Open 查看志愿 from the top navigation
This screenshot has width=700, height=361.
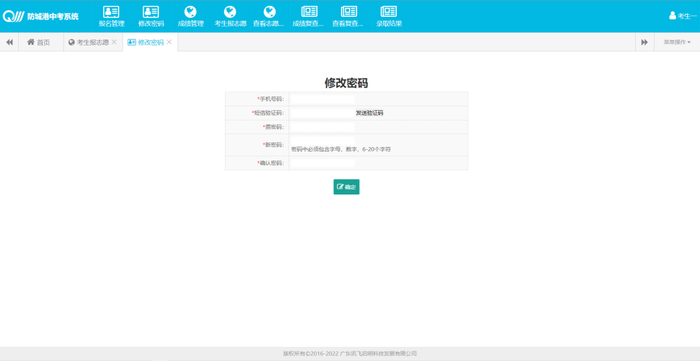tap(269, 17)
